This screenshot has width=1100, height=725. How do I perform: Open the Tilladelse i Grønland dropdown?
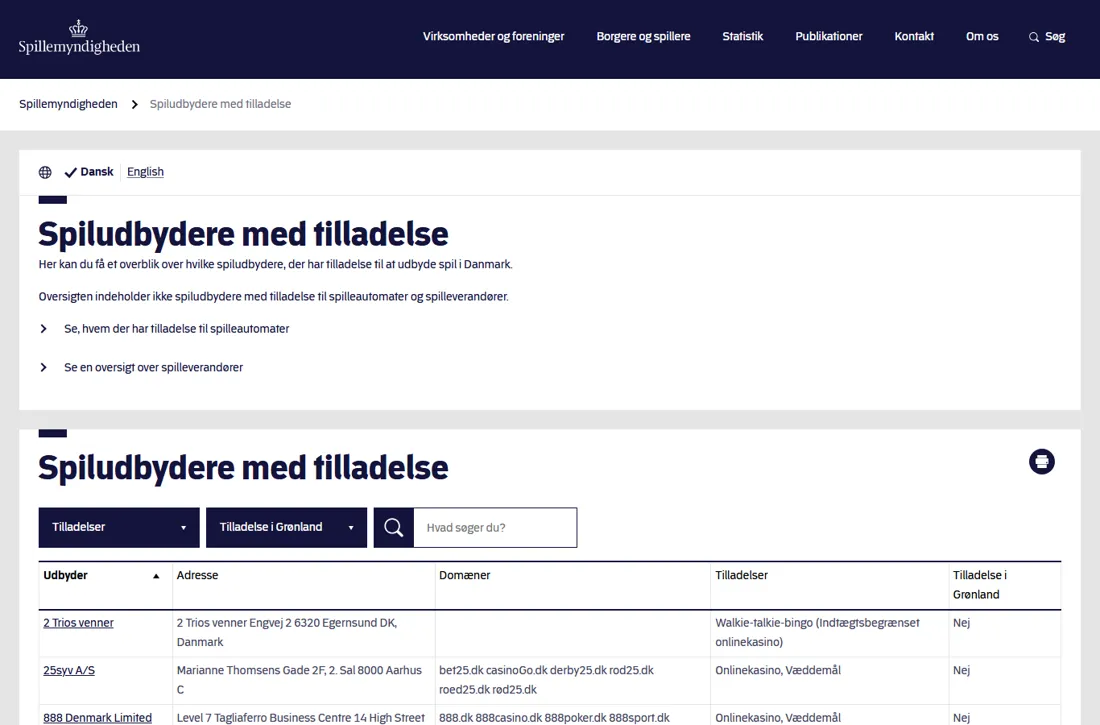[286, 528]
